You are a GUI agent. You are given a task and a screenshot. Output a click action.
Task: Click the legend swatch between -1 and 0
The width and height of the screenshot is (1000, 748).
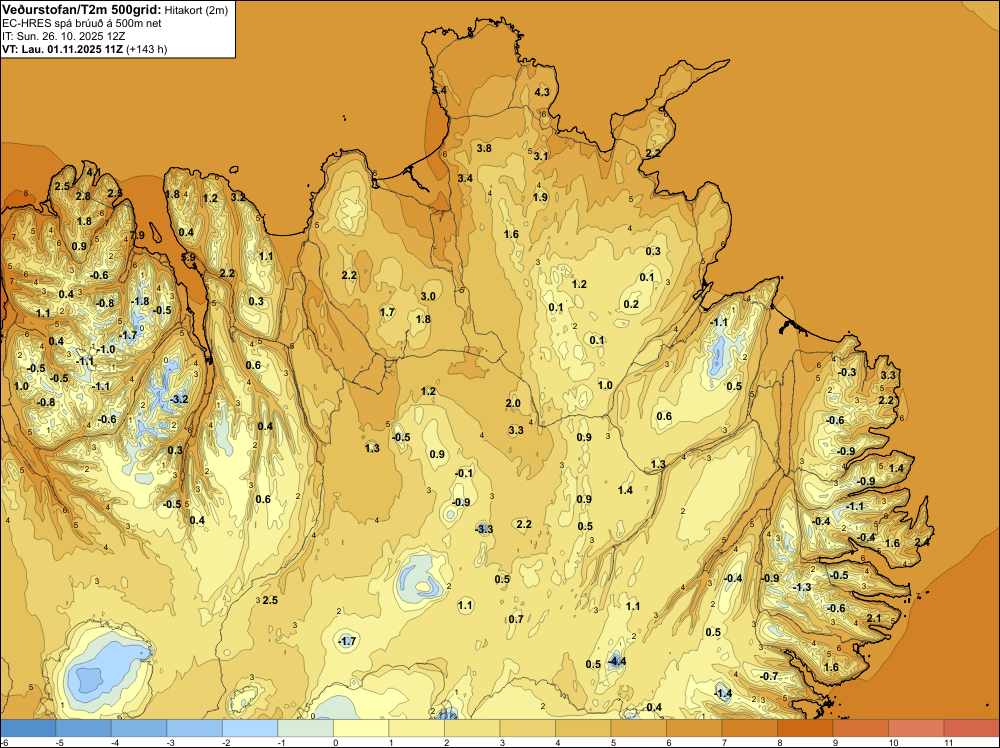click(305, 728)
